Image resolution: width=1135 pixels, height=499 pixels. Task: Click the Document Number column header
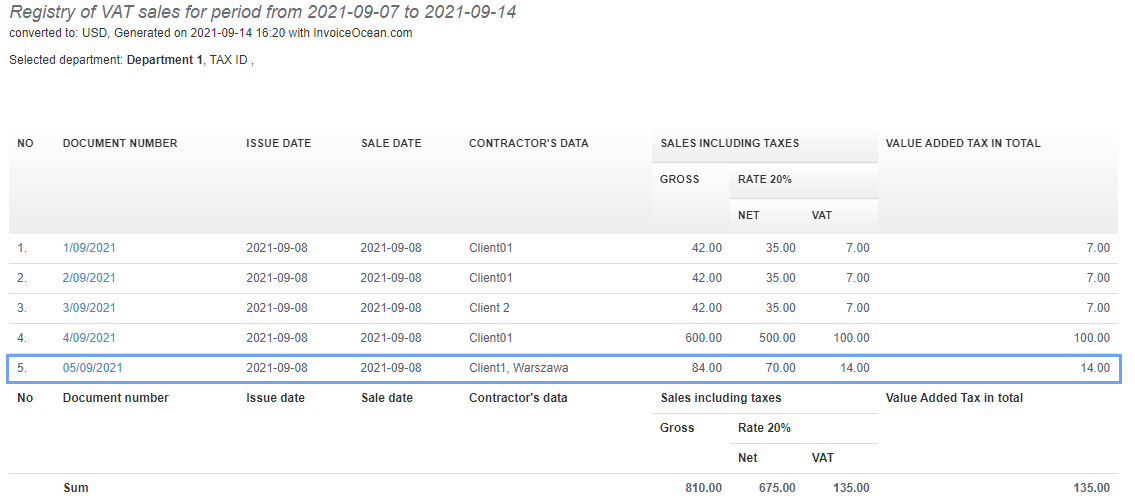[120, 143]
